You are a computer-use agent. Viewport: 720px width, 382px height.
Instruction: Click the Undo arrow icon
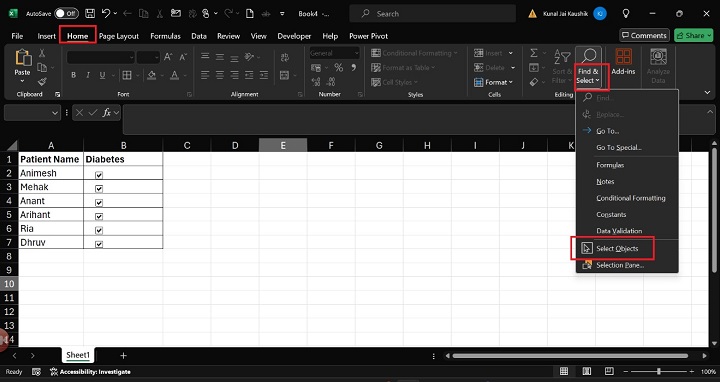coord(106,13)
